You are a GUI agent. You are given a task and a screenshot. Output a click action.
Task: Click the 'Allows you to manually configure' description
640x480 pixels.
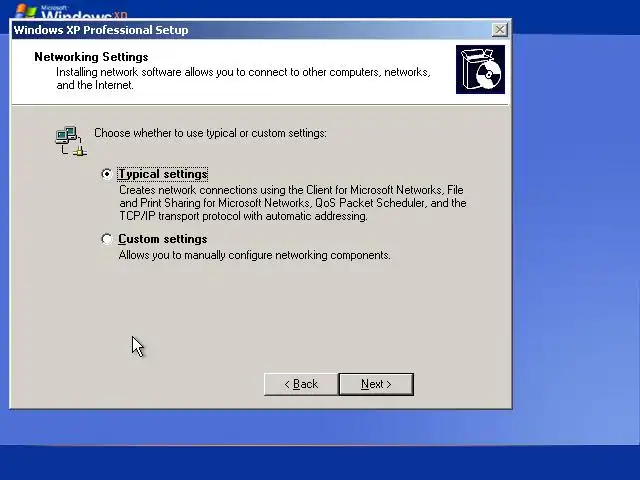click(254, 255)
